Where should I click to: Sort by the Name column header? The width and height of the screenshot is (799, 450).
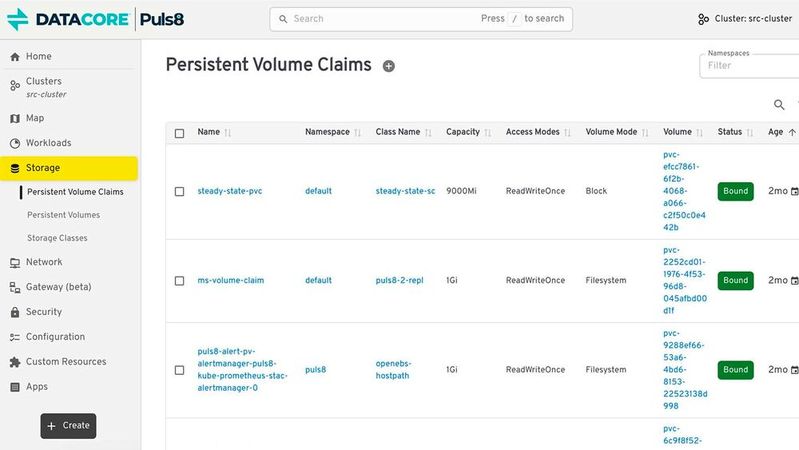[x=209, y=132]
